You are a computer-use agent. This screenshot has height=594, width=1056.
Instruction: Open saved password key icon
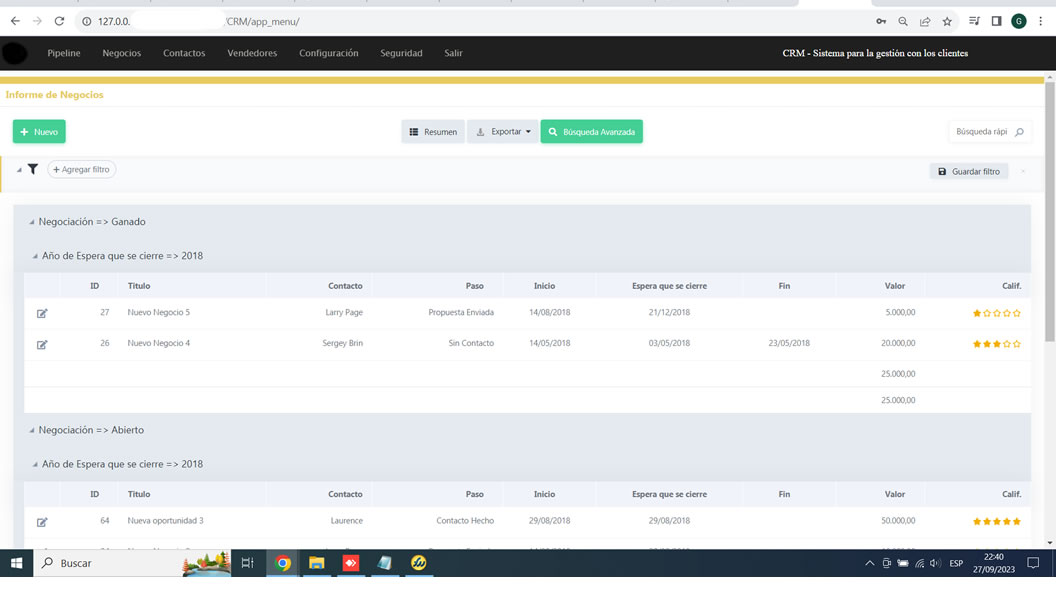pos(881,22)
